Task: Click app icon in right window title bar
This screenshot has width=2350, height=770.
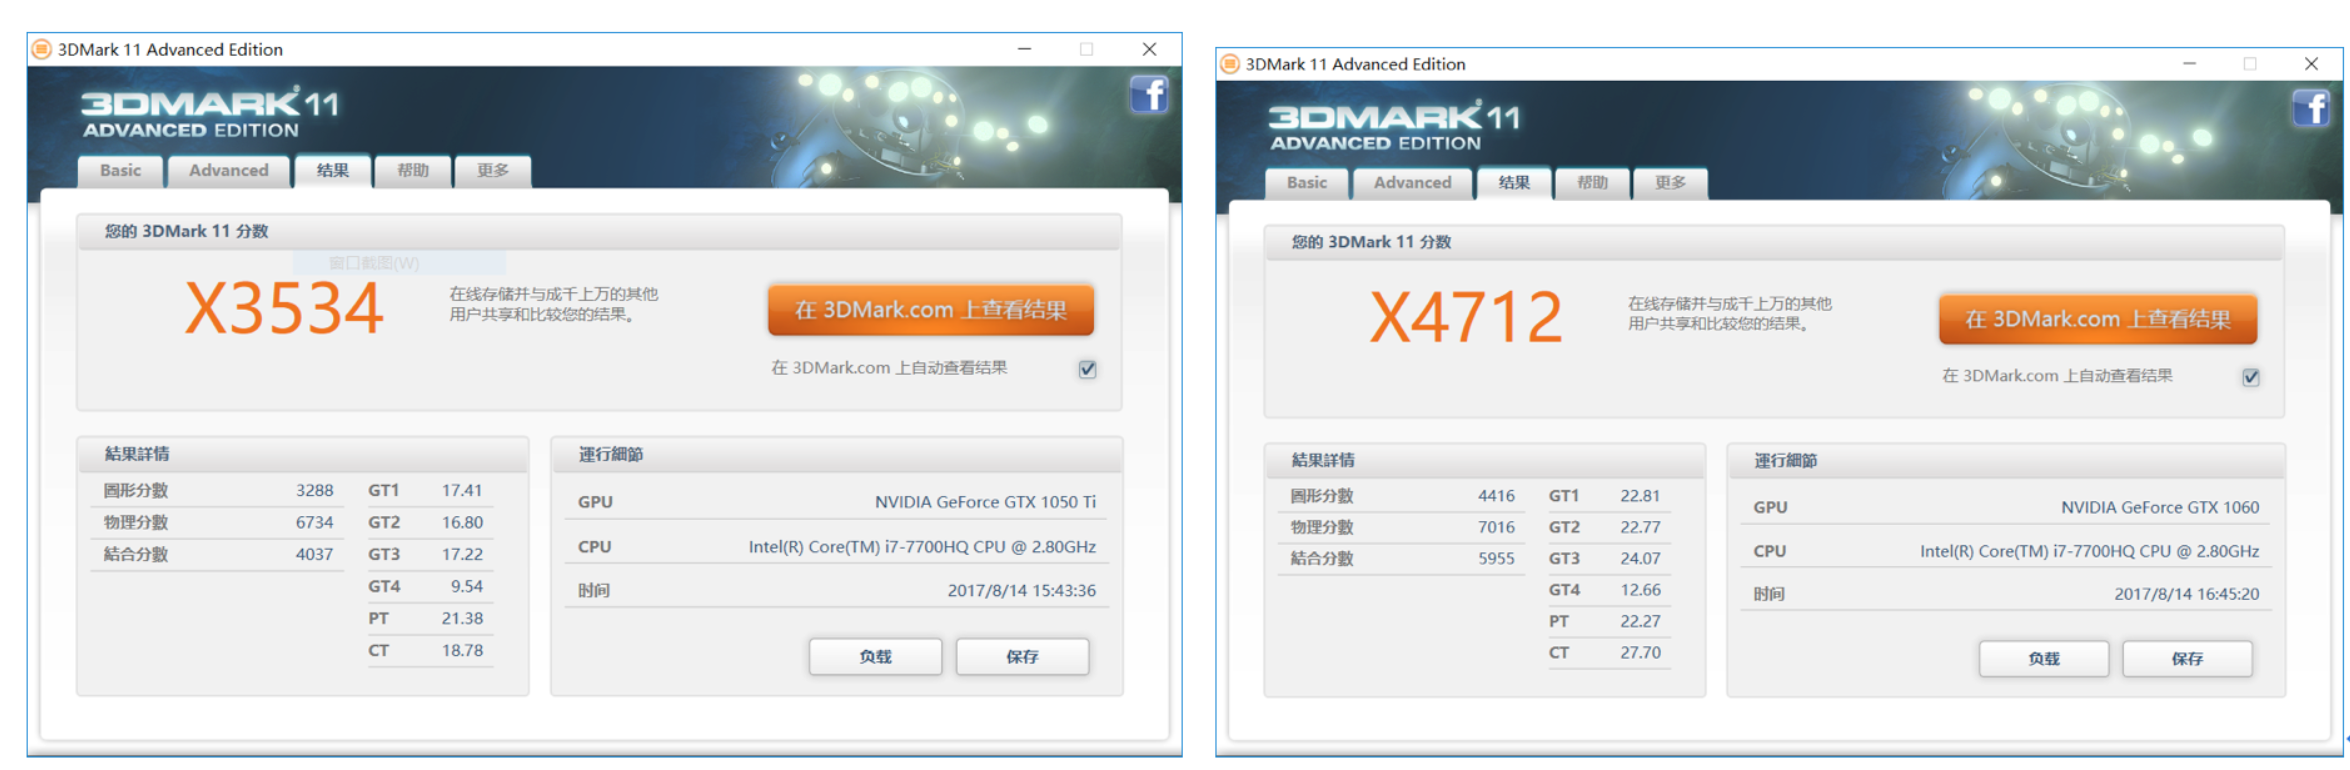Action: 1230,64
